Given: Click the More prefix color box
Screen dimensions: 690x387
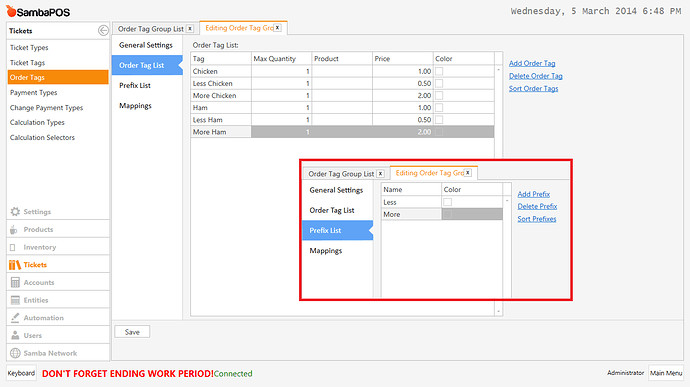Looking at the screenshot, I should [x=448, y=214].
